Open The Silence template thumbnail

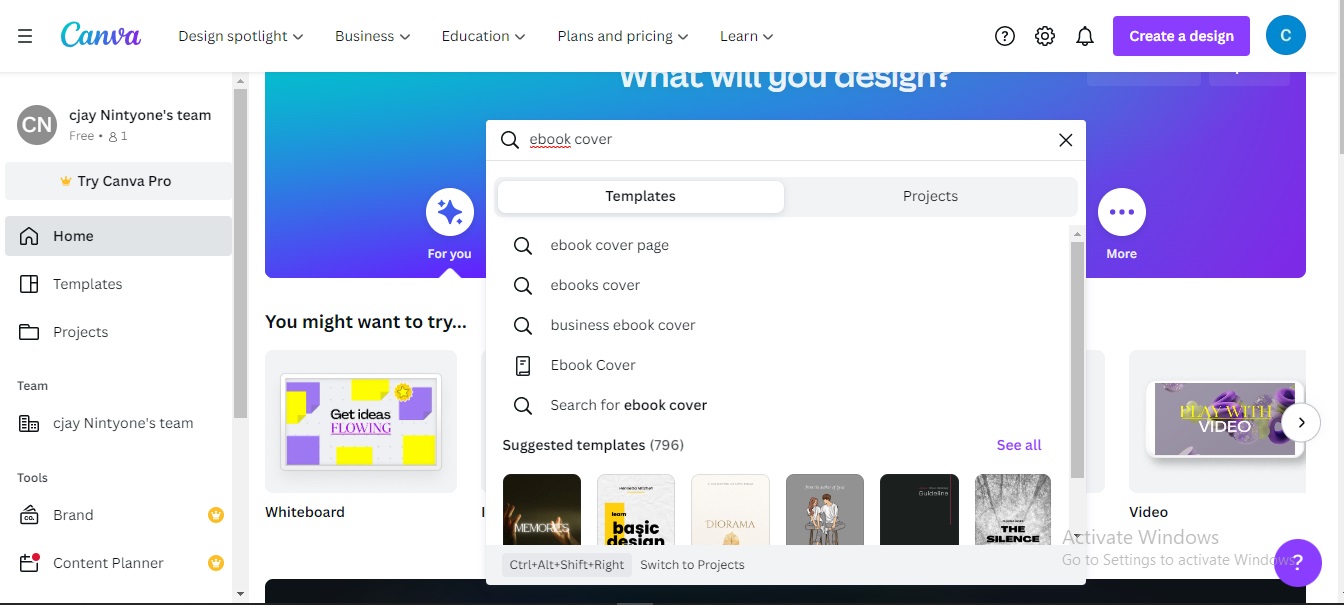click(1013, 510)
